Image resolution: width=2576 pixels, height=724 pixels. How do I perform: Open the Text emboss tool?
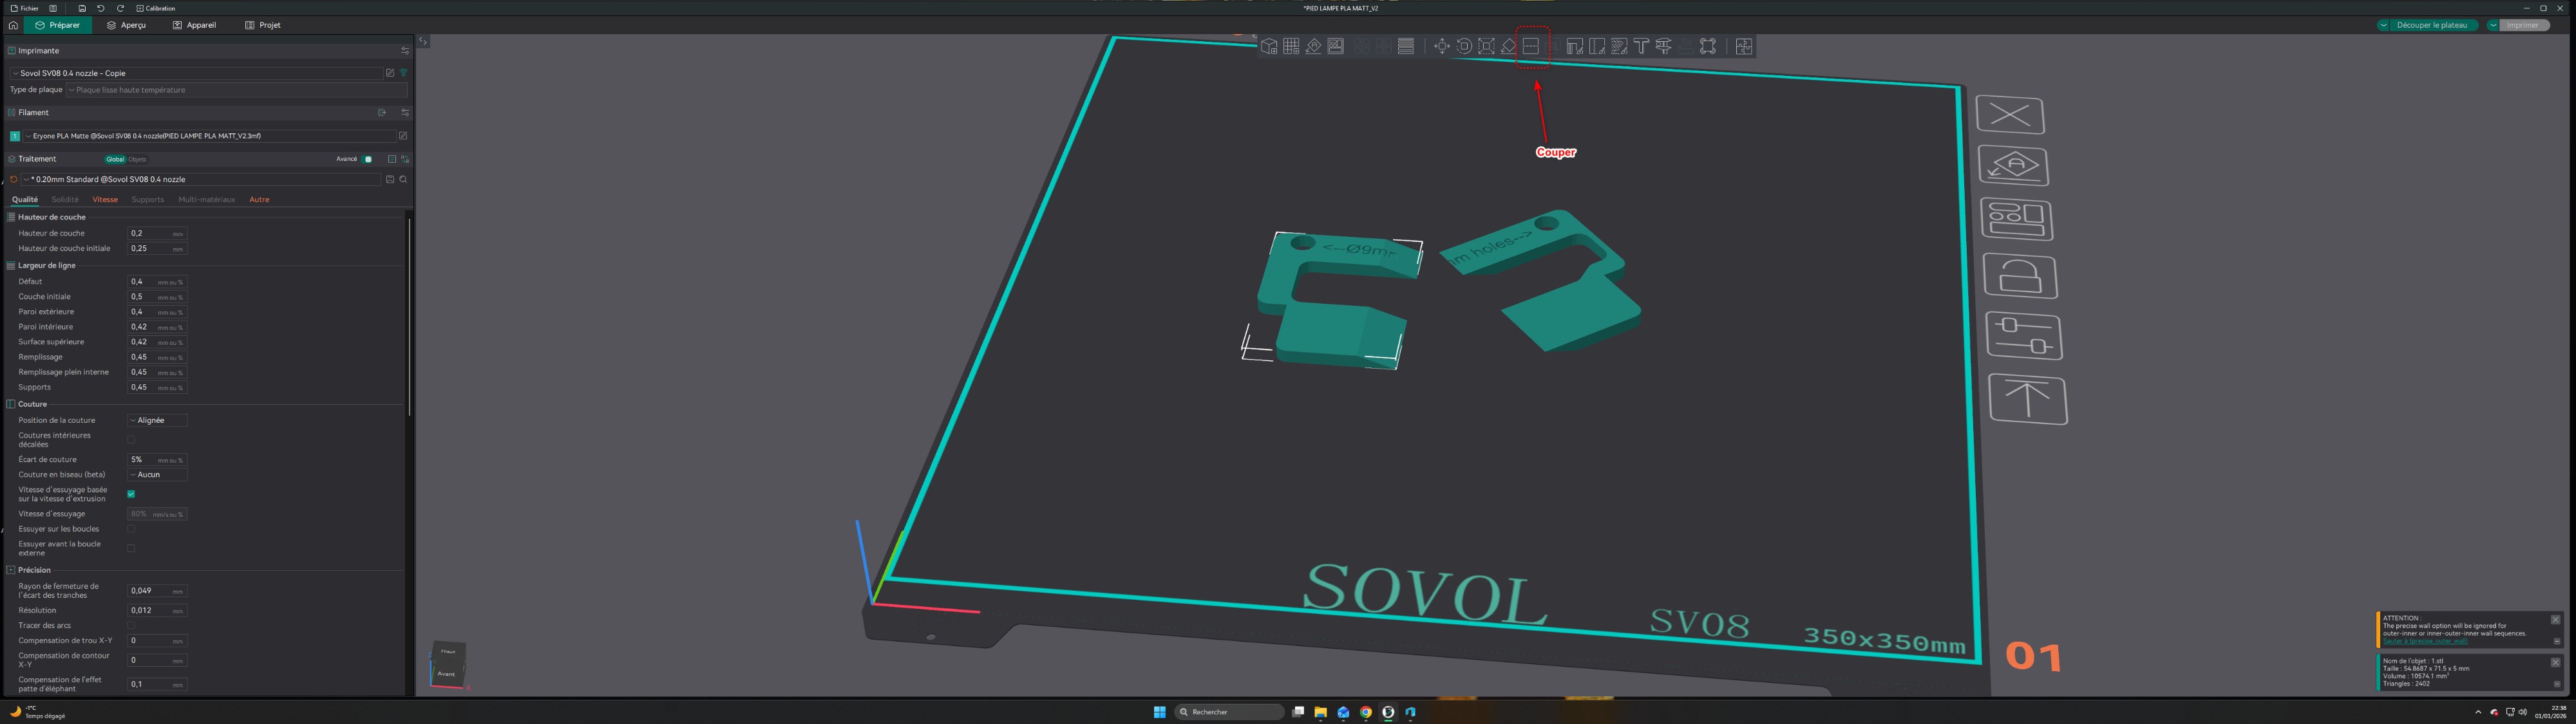point(1641,47)
